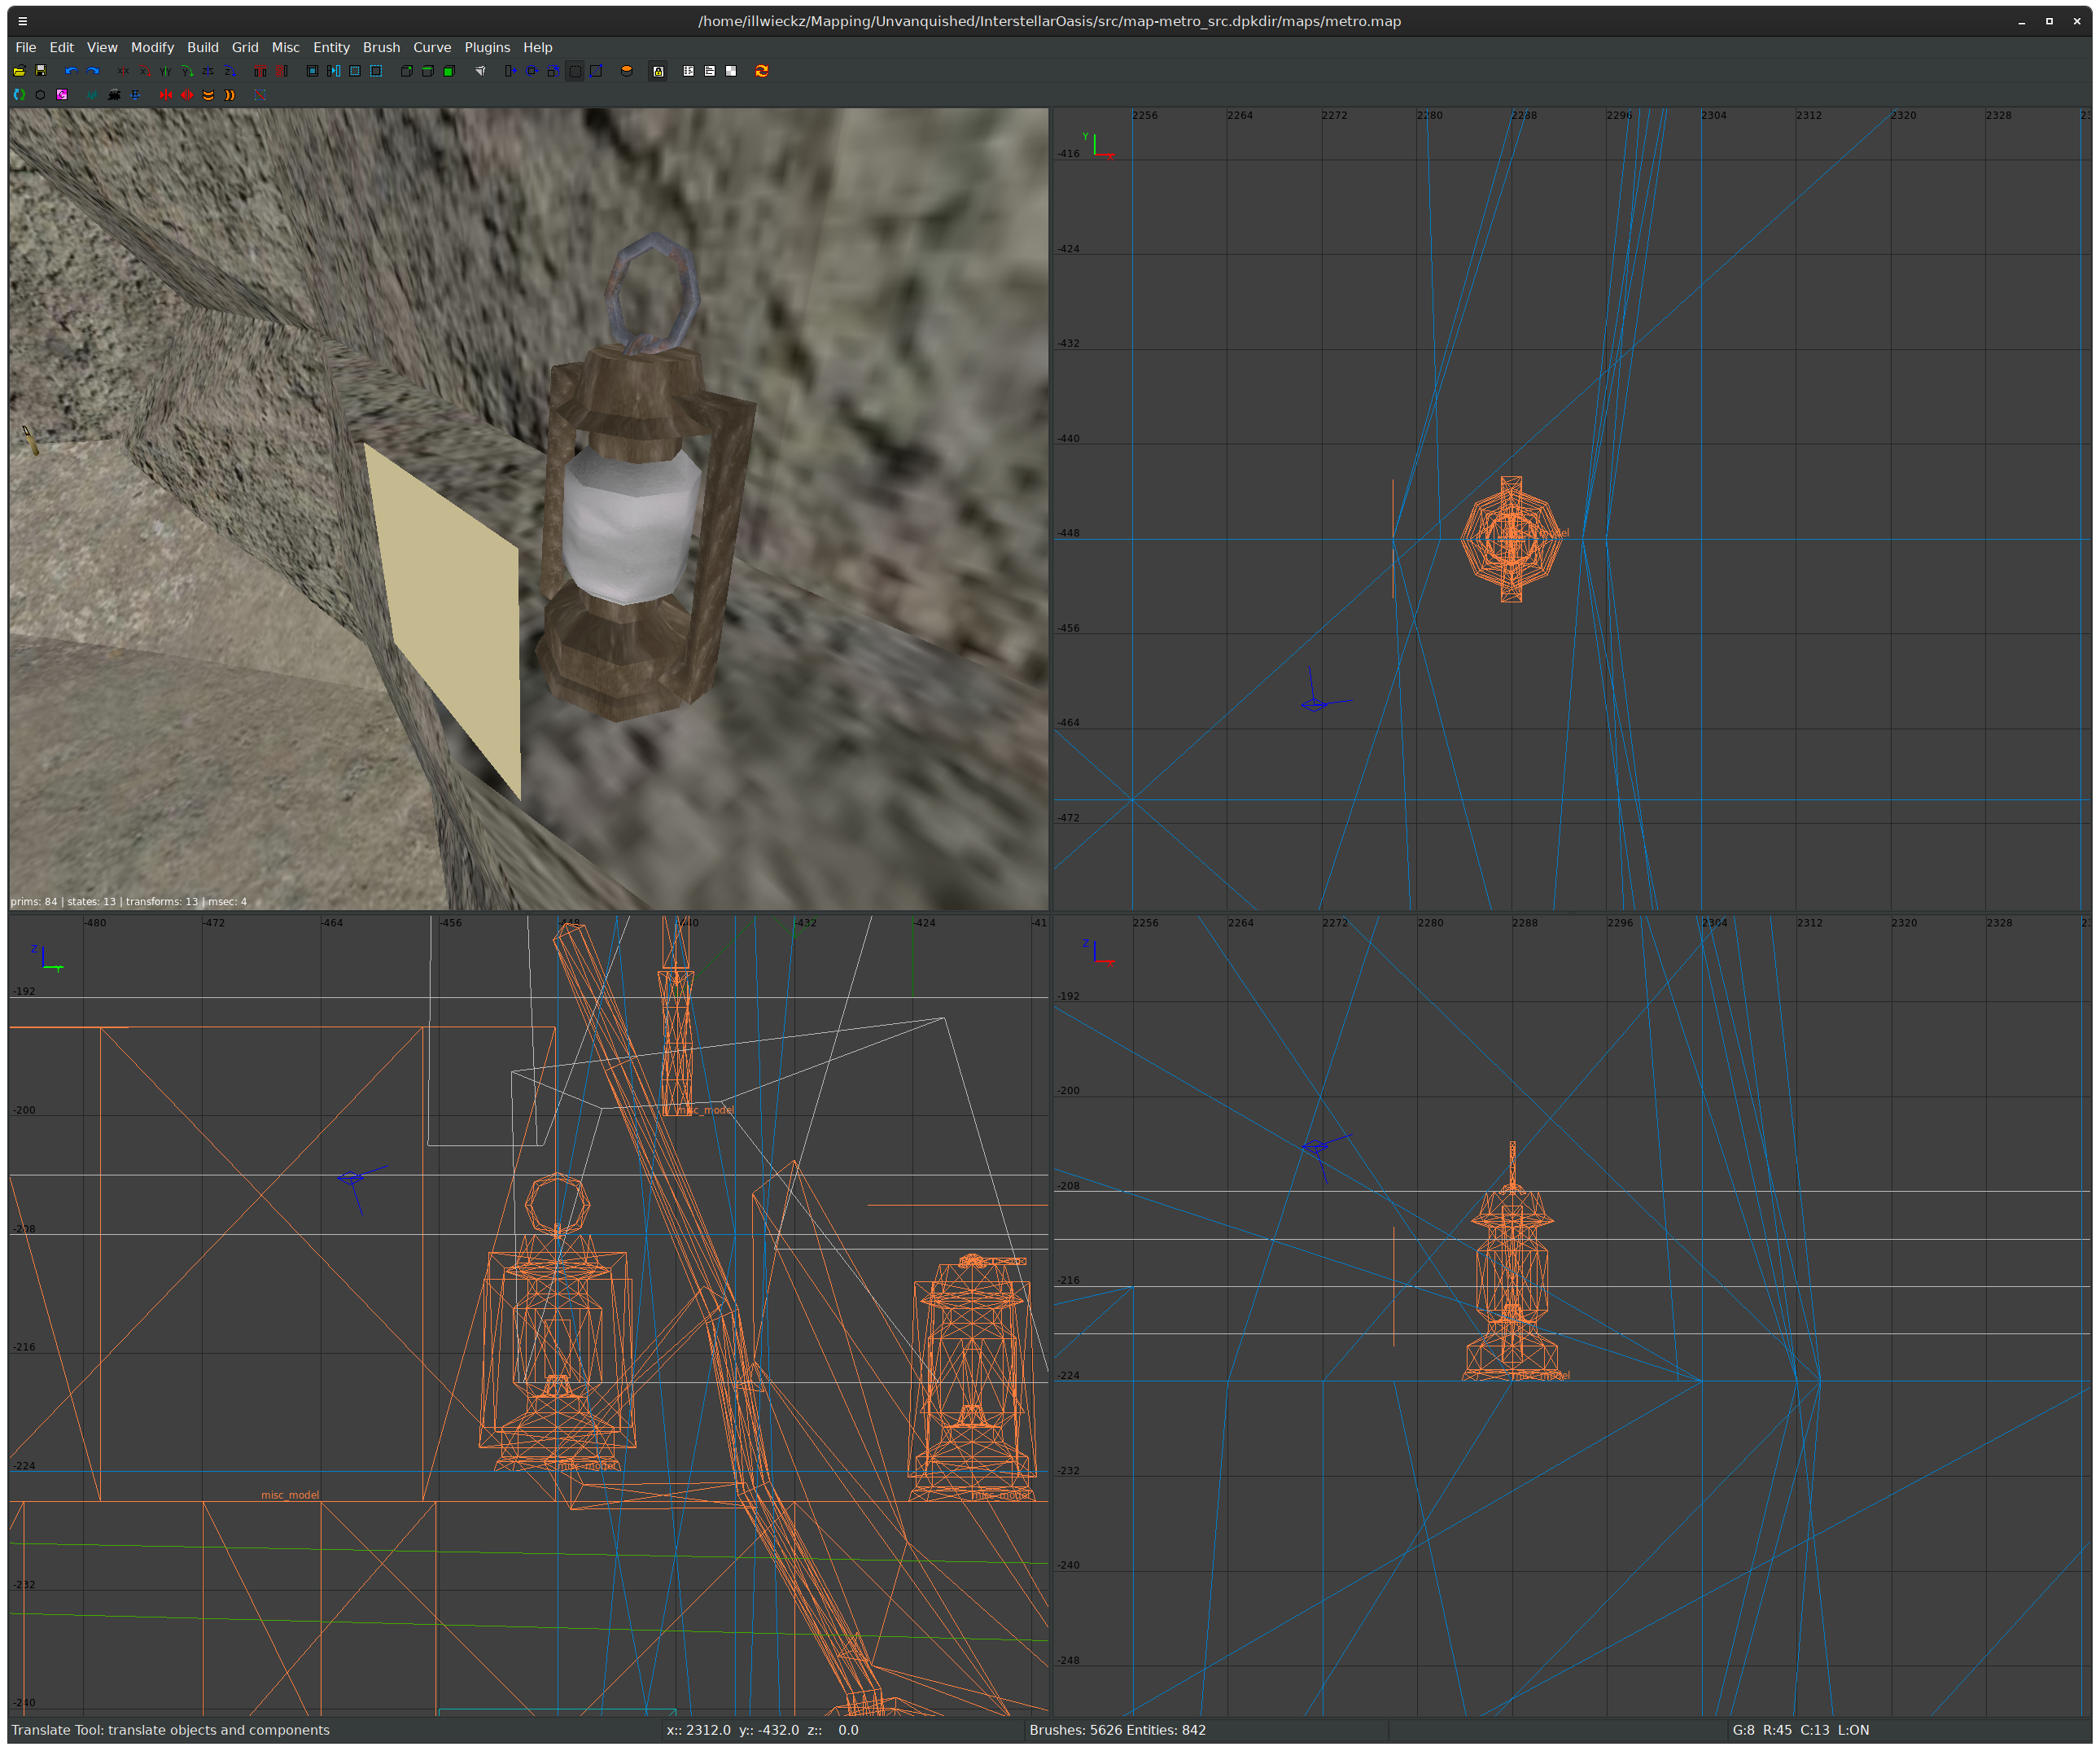2100x1751 pixels.
Task: Select the Rotate tool
Action: (x=532, y=71)
